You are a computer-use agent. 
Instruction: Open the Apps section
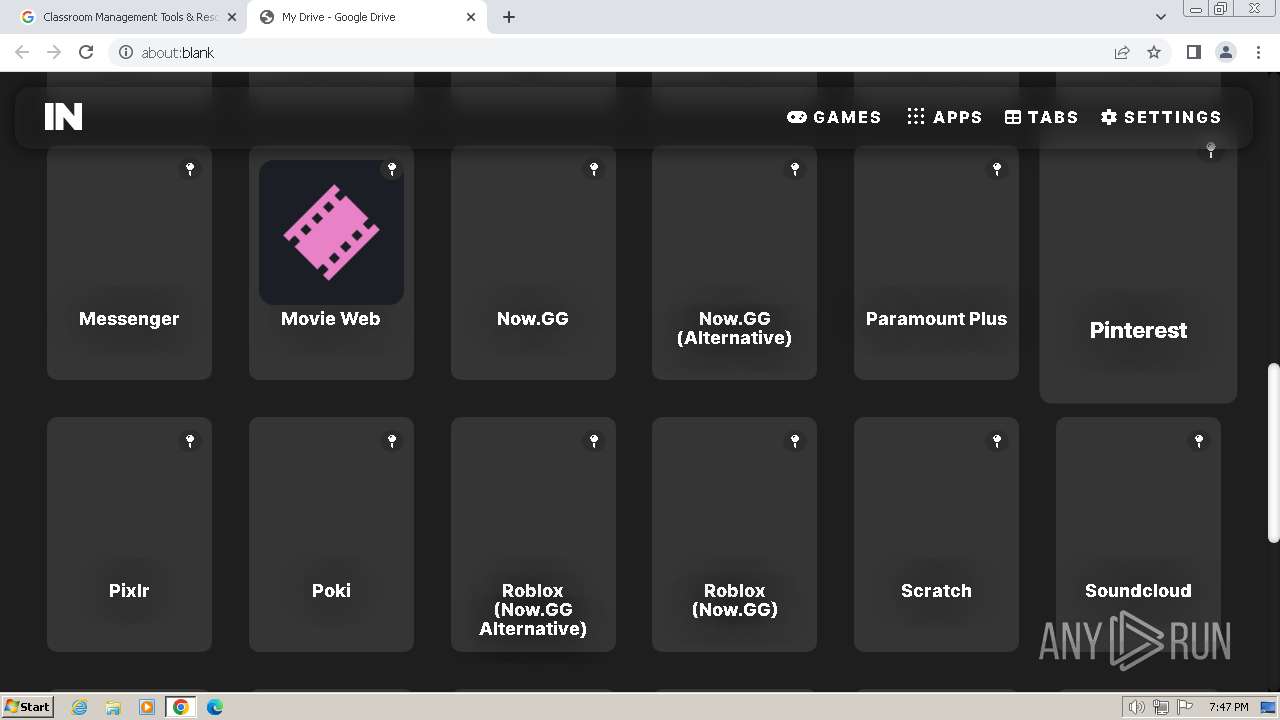[944, 117]
